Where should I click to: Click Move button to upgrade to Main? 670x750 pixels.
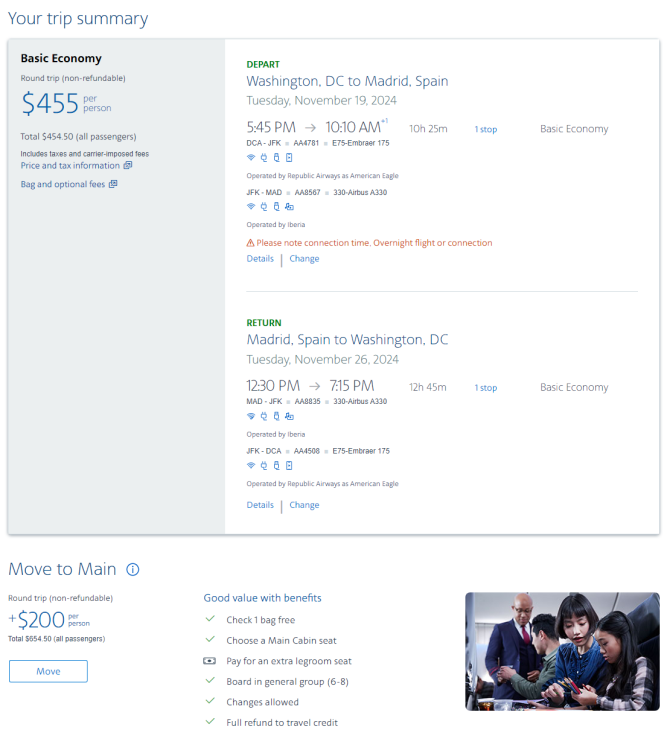[x=48, y=671]
